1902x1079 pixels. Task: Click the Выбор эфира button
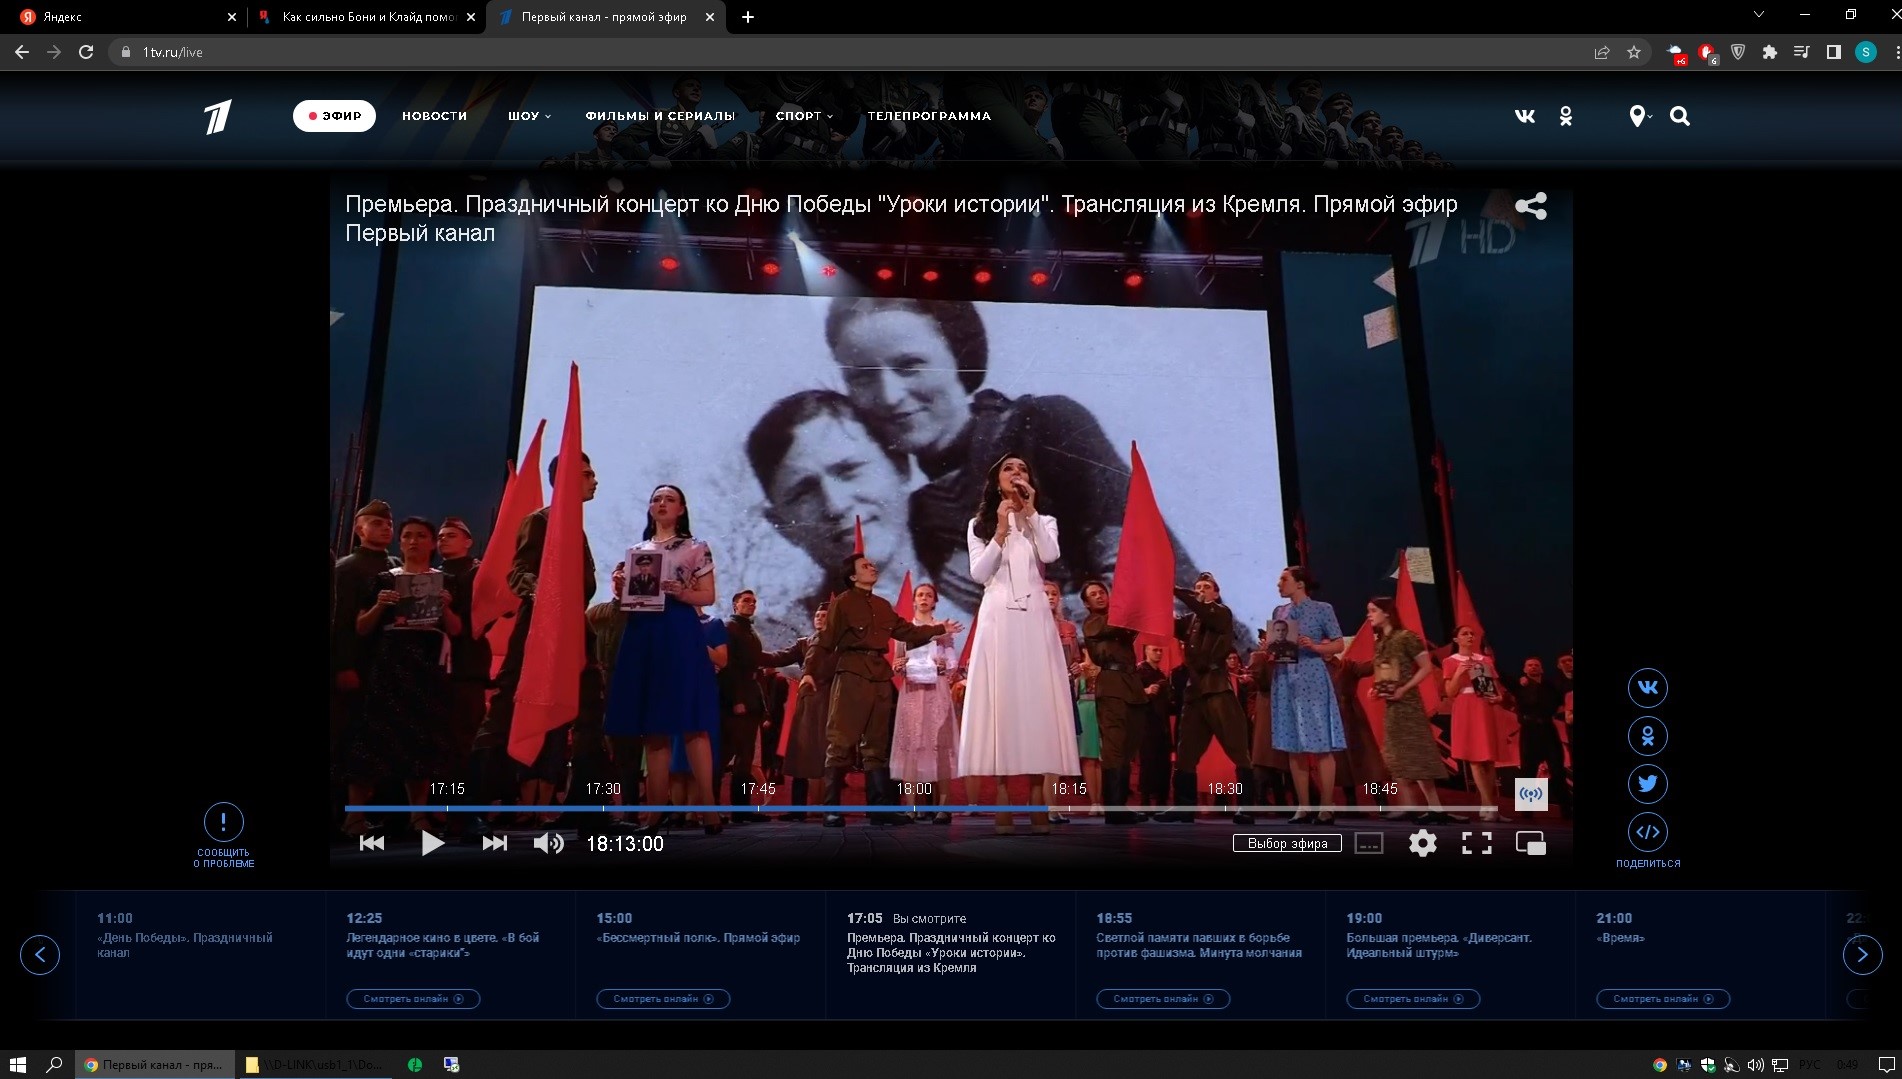pos(1287,843)
